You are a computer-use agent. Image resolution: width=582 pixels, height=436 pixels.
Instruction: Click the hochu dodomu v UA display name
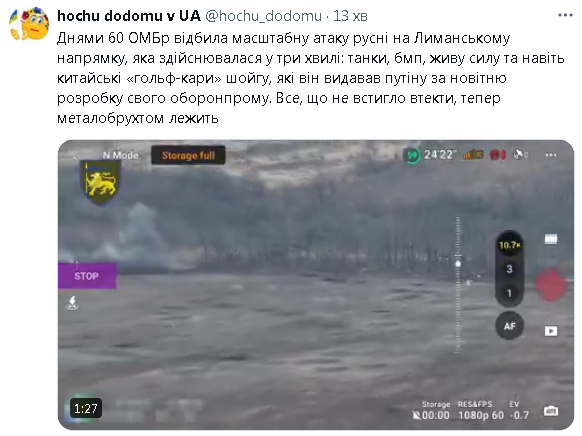point(129,16)
